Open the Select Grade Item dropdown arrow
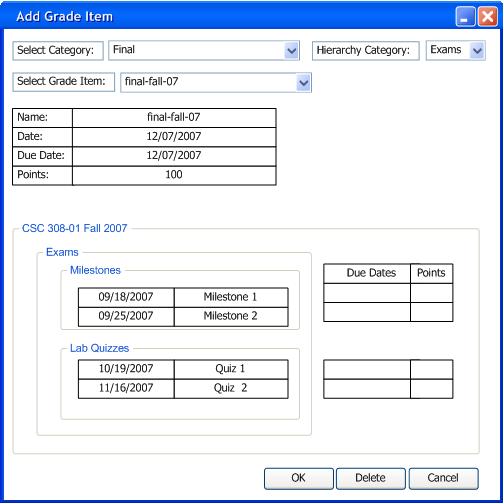504x504 pixels. [x=303, y=82]
